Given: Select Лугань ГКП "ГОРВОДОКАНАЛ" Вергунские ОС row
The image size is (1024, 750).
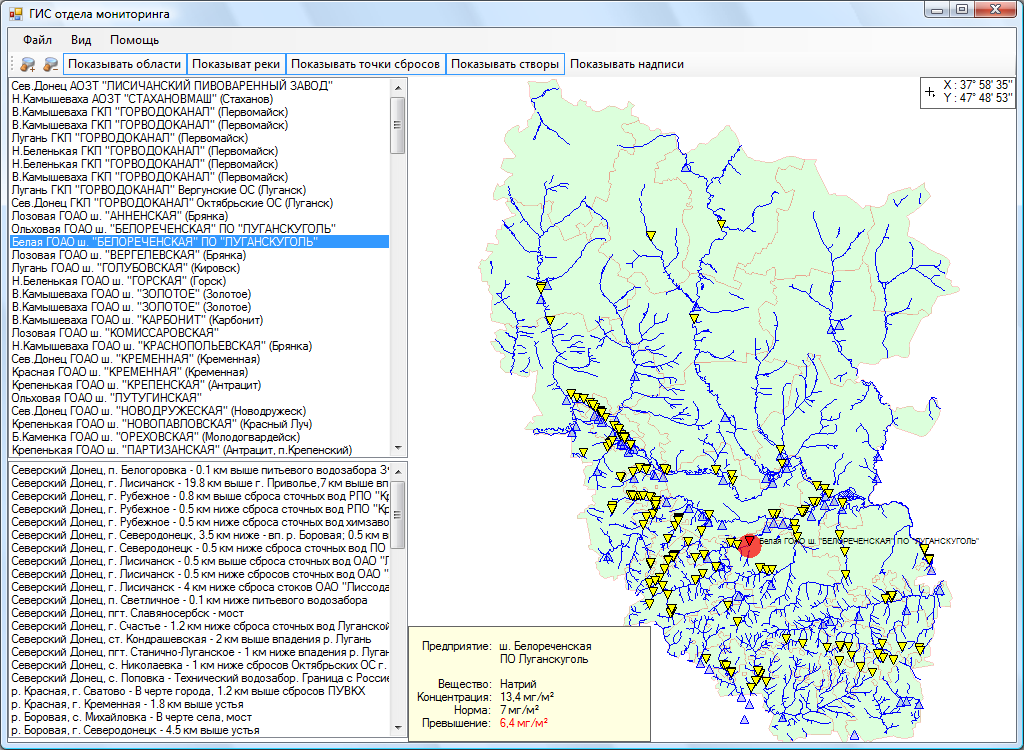Looking at the screenshot, I should [200, 189].
